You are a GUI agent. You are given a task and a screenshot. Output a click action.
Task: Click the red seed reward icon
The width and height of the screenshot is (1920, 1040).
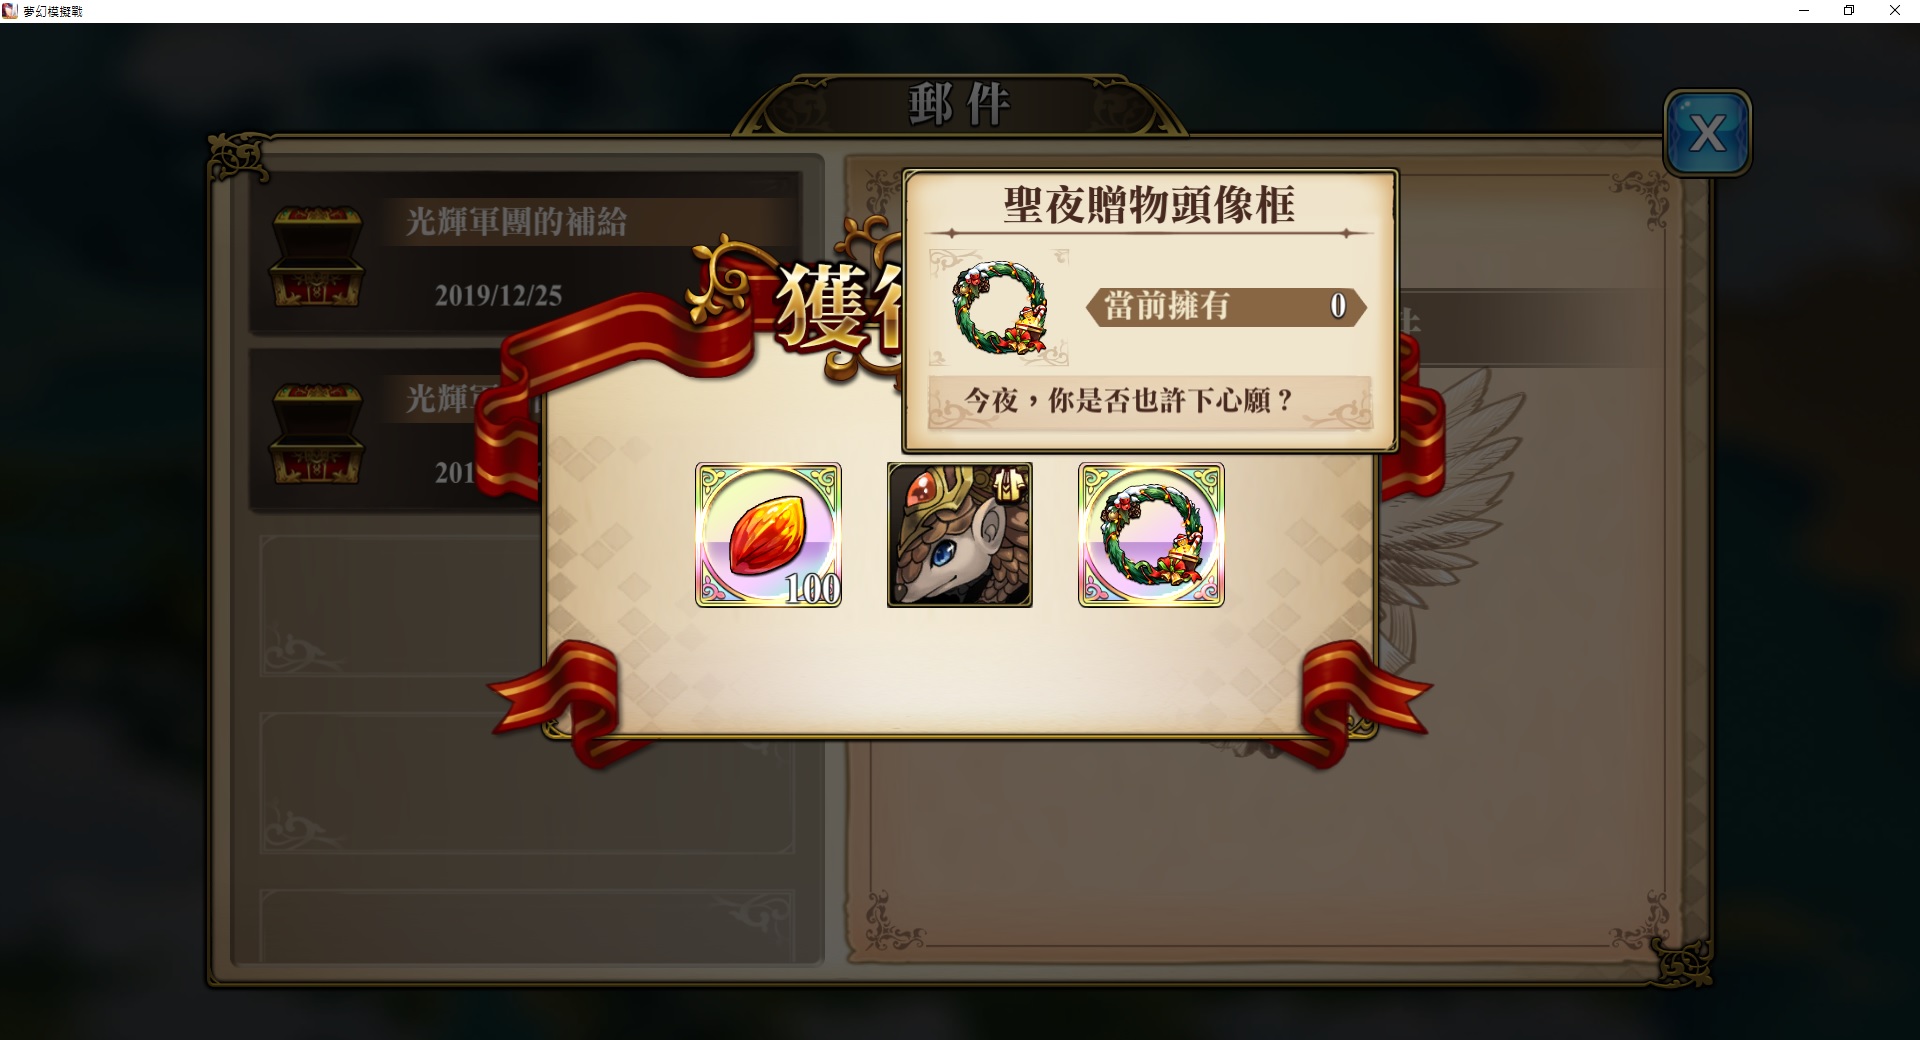(x=768, y=535)
